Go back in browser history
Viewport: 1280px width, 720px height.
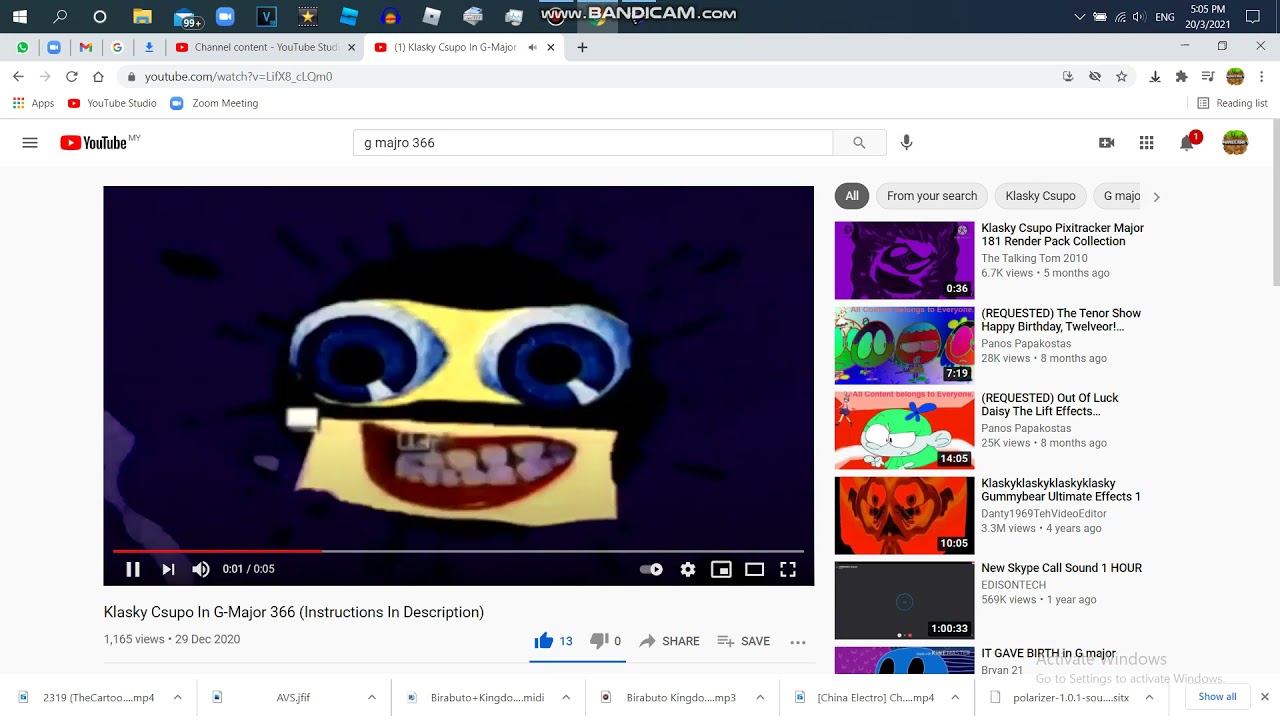click(18, 76)
